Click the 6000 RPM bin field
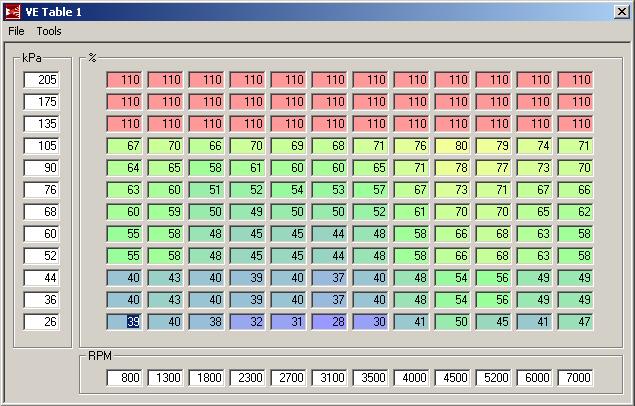 tap(534, 378)
